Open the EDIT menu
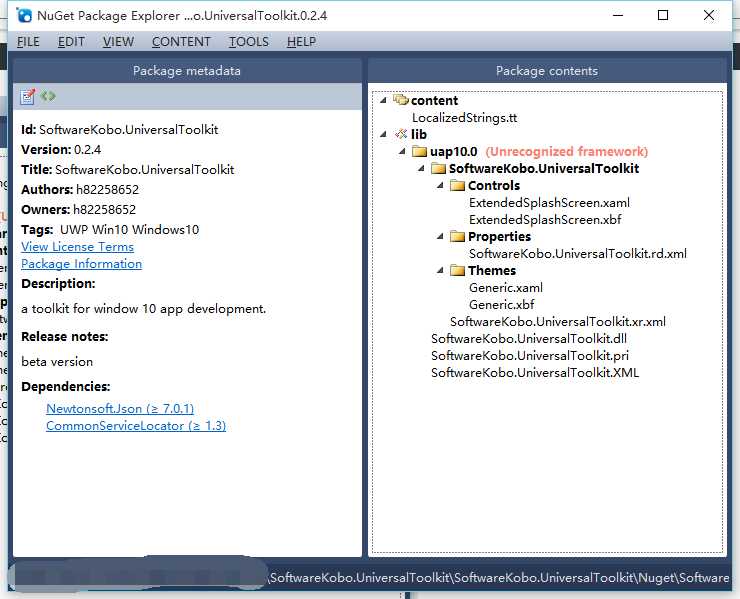The height and width of the screenshot is (599, 740). click(x=71, y=42)
